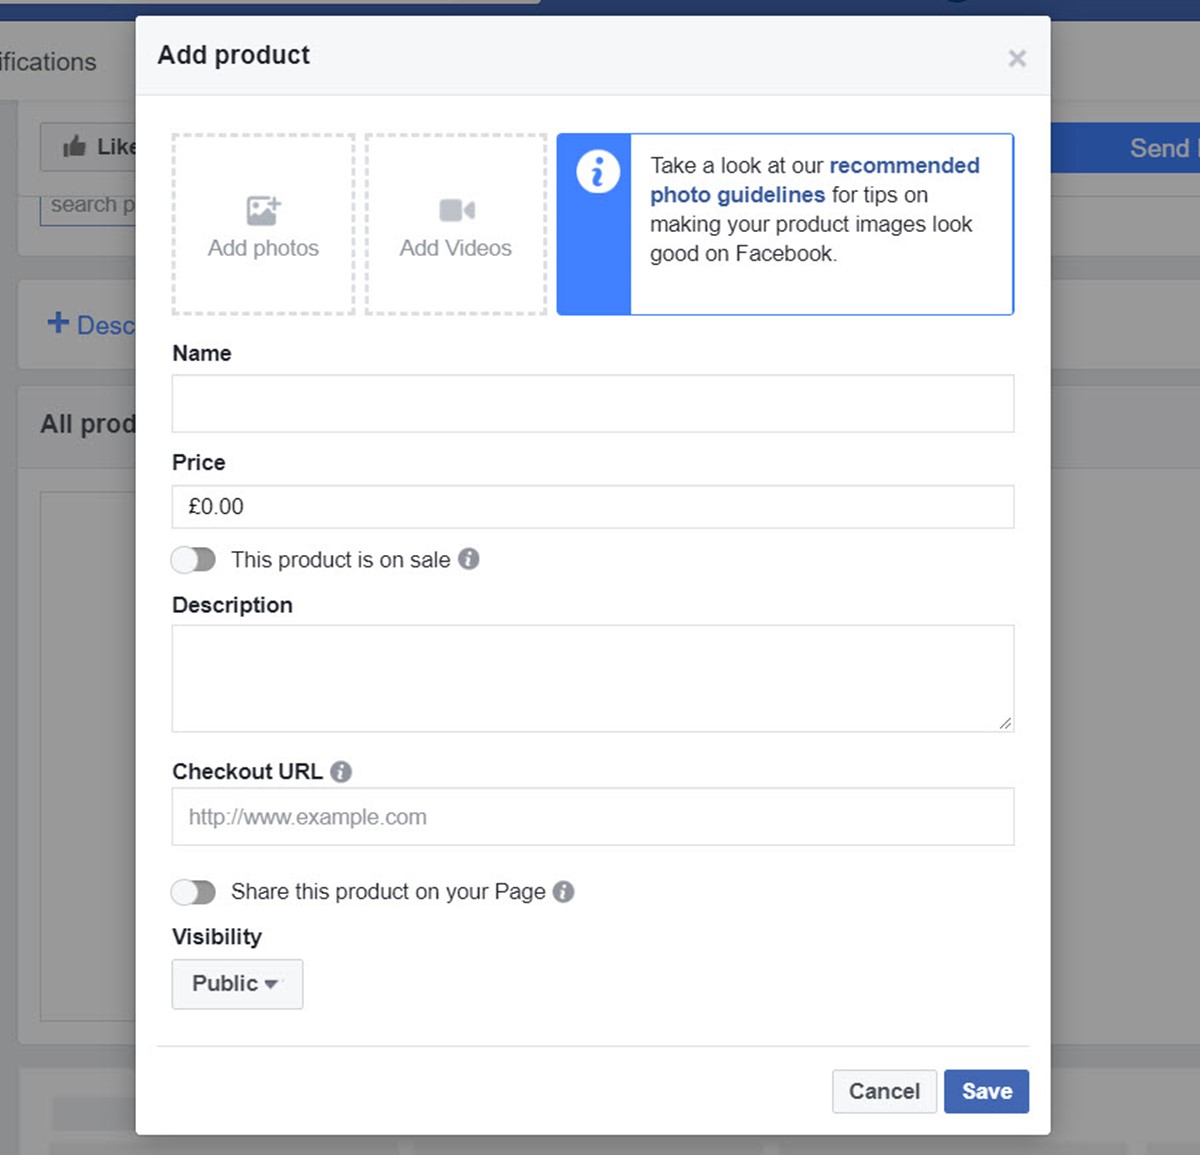Click into the Price field
Viewport: 1200px width, 1155px height.
[x=593, y=507]
